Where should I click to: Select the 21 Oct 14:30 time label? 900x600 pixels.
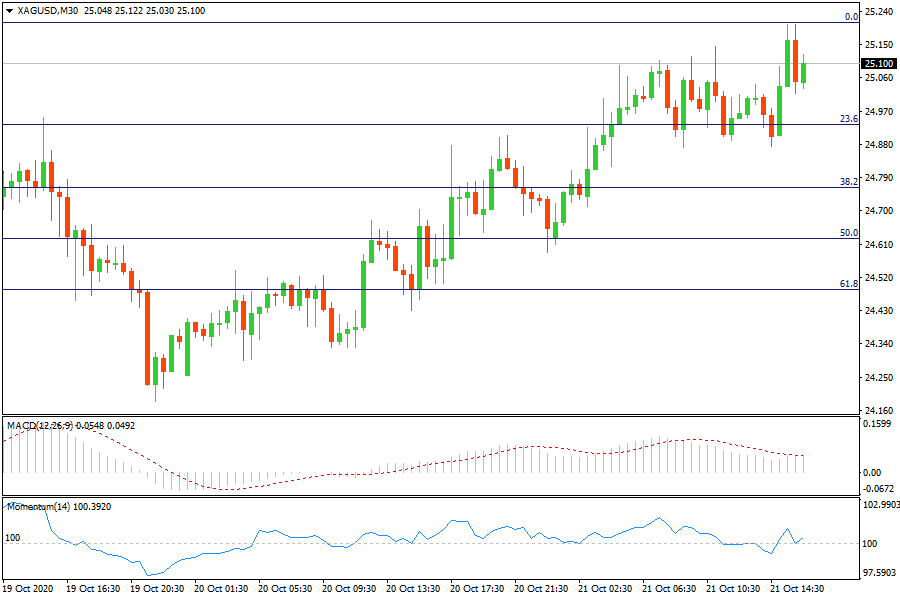[795, 589]
